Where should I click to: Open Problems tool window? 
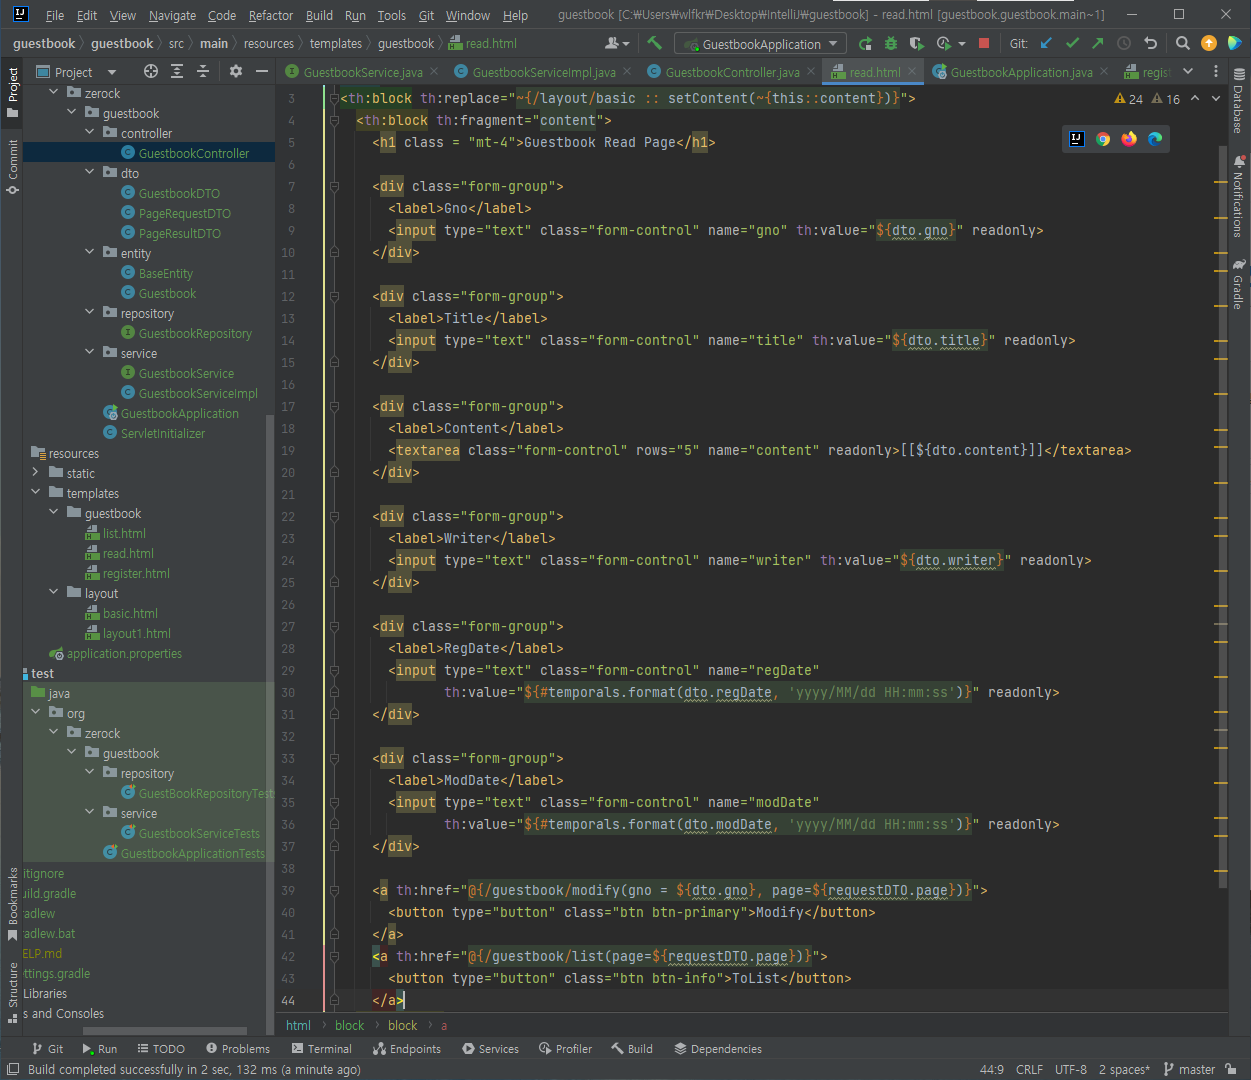[x=238, y=1049]
